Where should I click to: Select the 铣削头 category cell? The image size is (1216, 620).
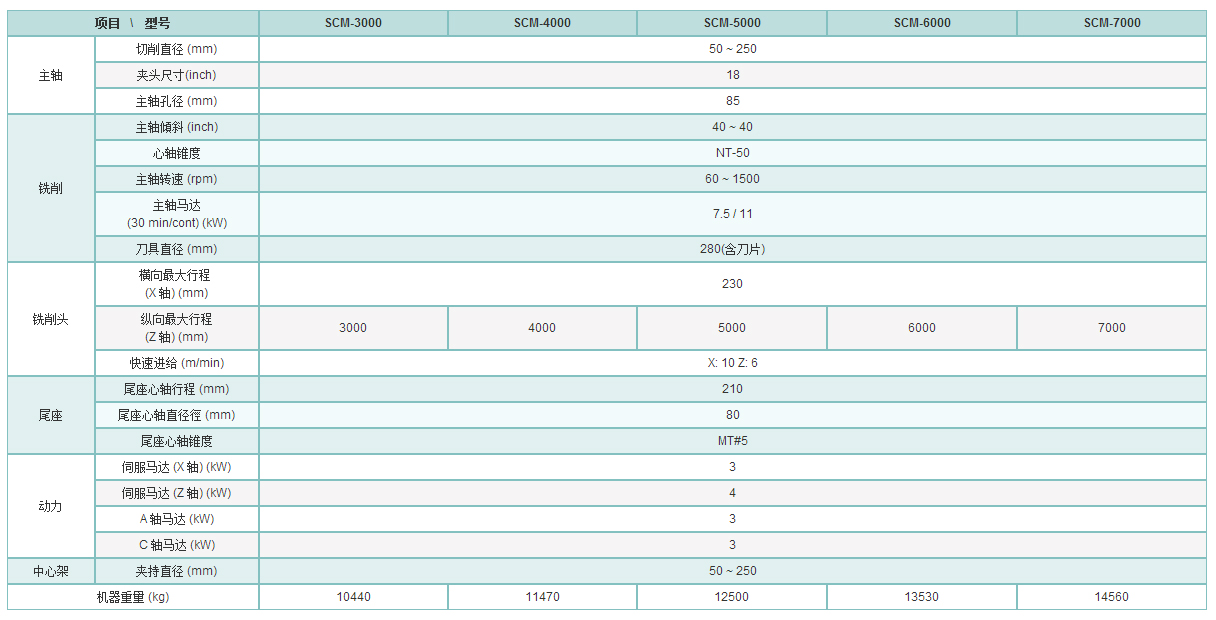(x=51, y=319)
